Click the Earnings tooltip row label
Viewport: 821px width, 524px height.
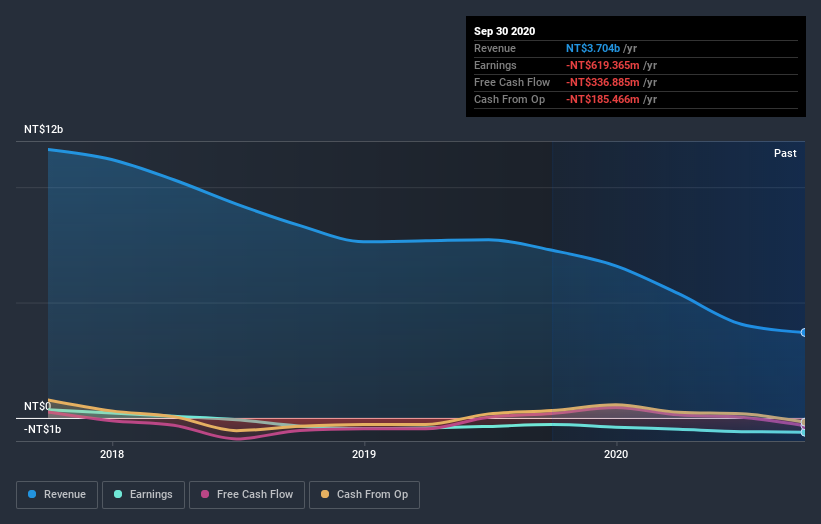[495, 65]
